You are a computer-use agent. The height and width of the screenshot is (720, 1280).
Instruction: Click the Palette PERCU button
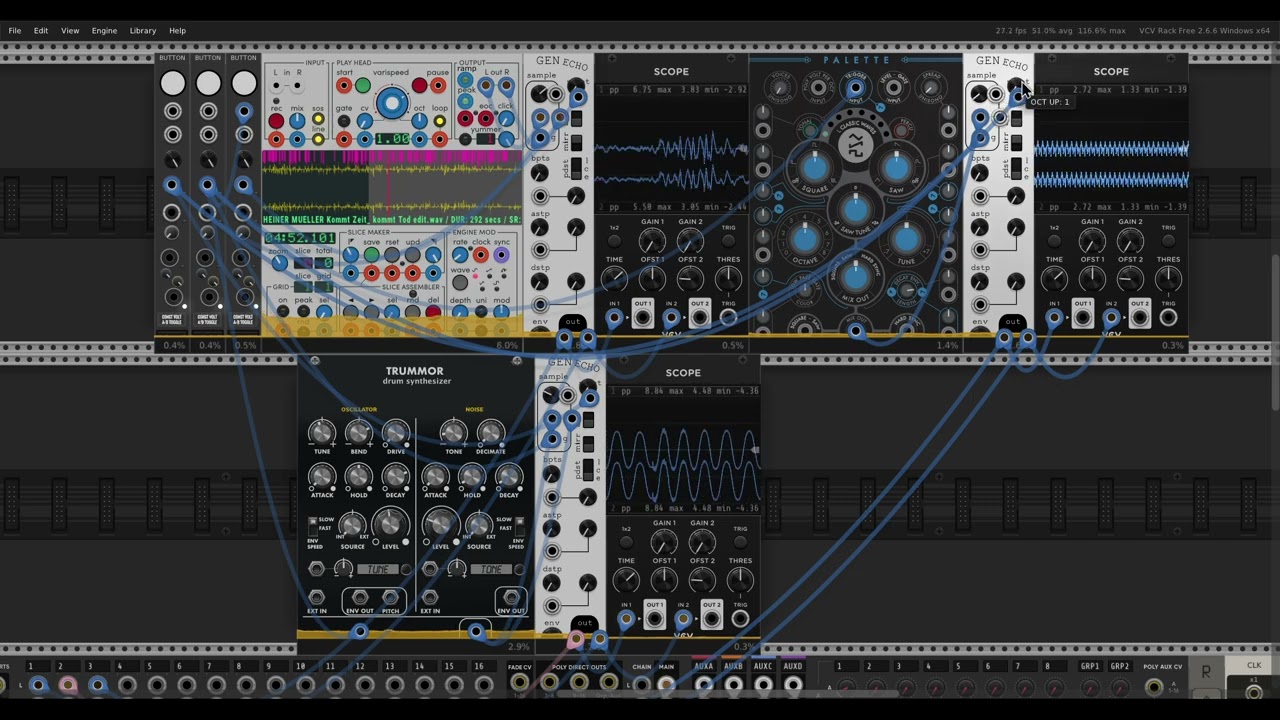click(x=902, y=130)
